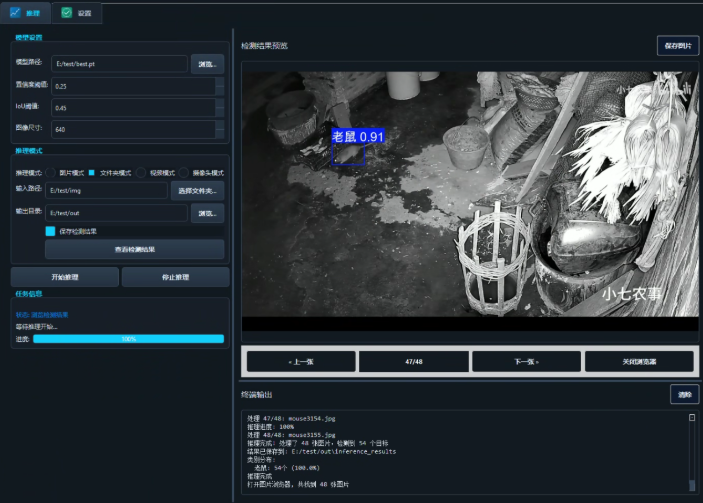Adjust the confidence threshold spinner arrows
Viewport: 703px width, 503px height.
click(220, 86)
